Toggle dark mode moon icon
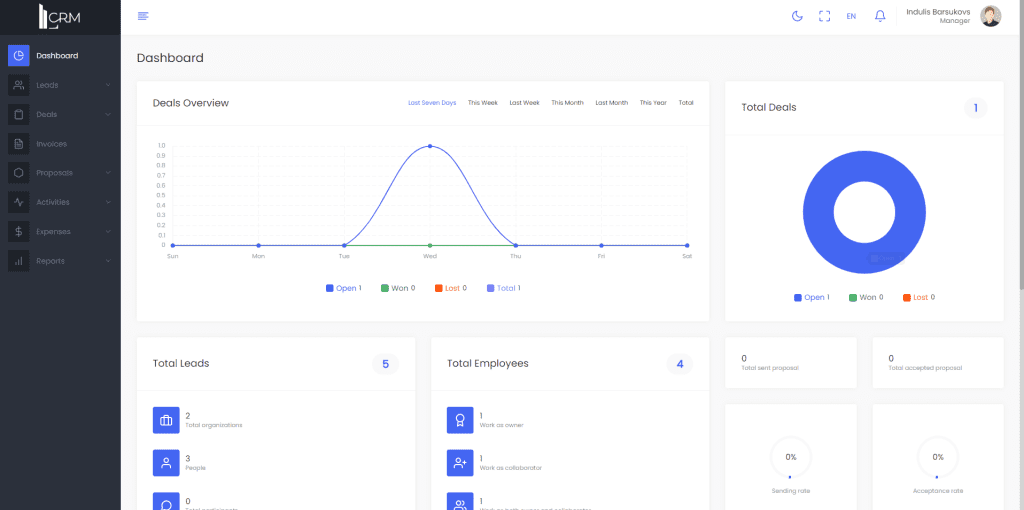Image resolution: width=1024 pixels, height=510 pixels. pyautogui.click(x=797, y=16)
